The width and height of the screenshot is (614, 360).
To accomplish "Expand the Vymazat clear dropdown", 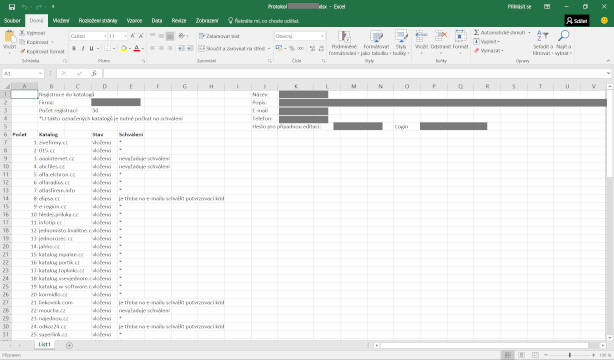I will (502, 51).
